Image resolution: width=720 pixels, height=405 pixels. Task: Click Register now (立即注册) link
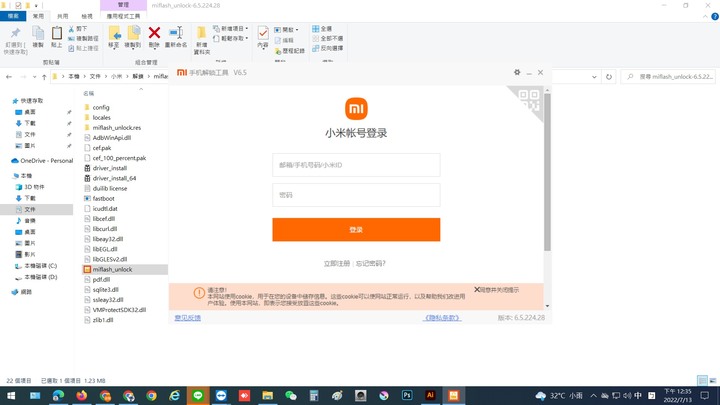tap(337, 264)
